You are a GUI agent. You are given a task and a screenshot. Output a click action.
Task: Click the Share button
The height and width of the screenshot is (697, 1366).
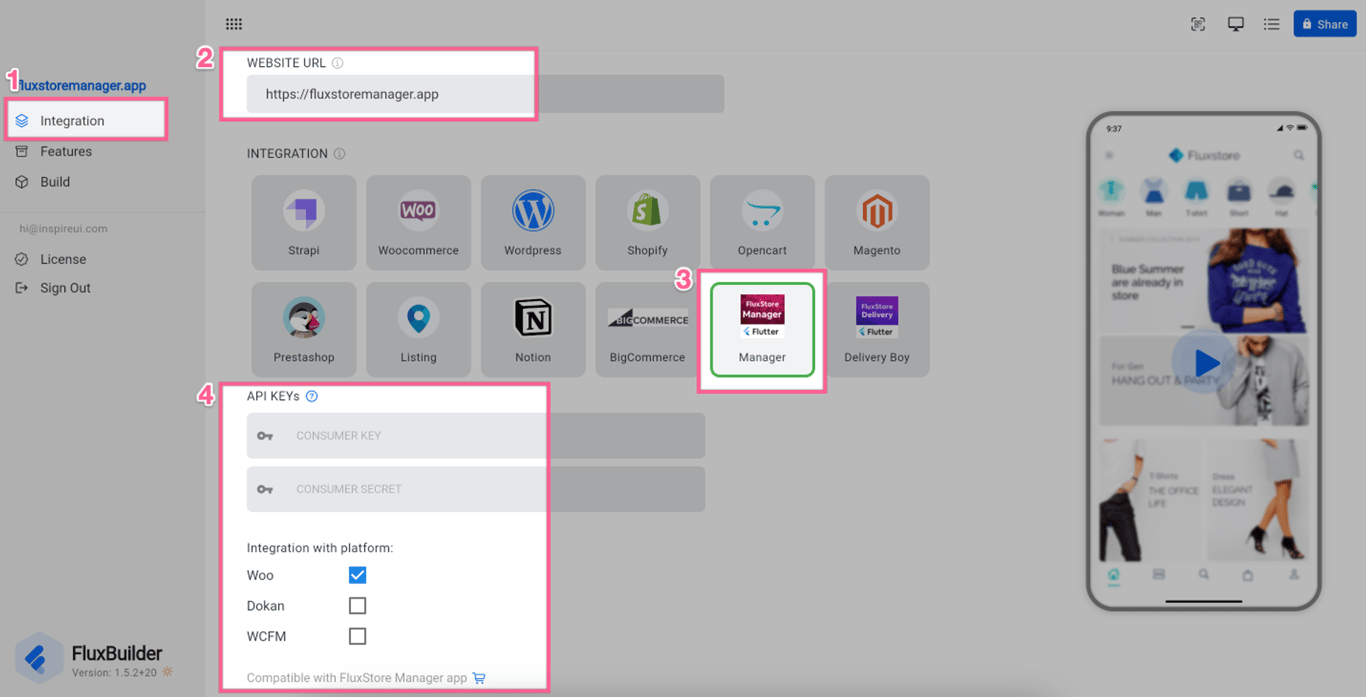coord(1325,24)
